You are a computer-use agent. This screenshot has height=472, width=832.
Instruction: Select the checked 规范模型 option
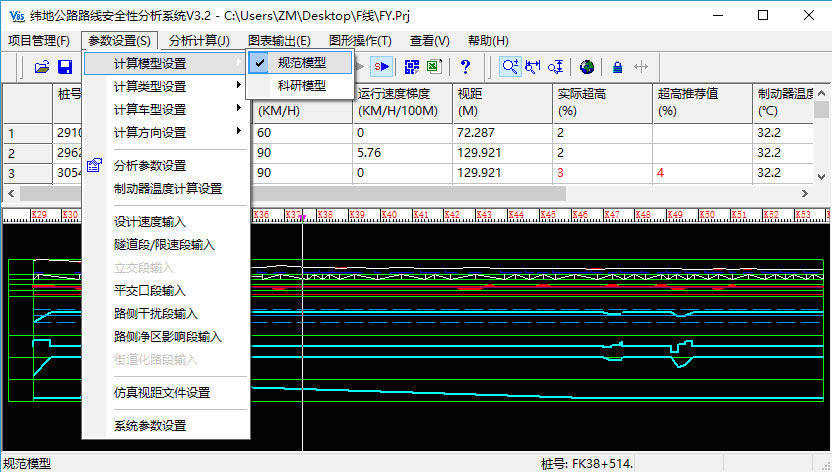301,63
